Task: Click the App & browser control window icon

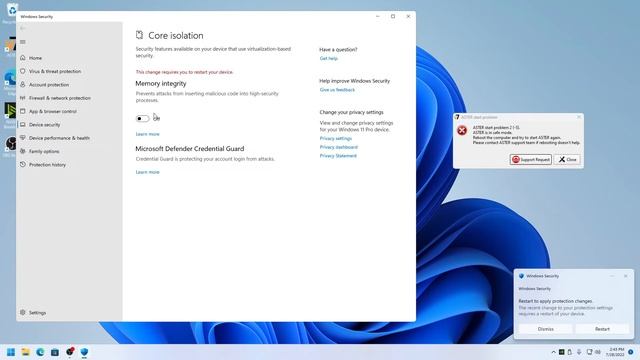Action: click(23, 111)
